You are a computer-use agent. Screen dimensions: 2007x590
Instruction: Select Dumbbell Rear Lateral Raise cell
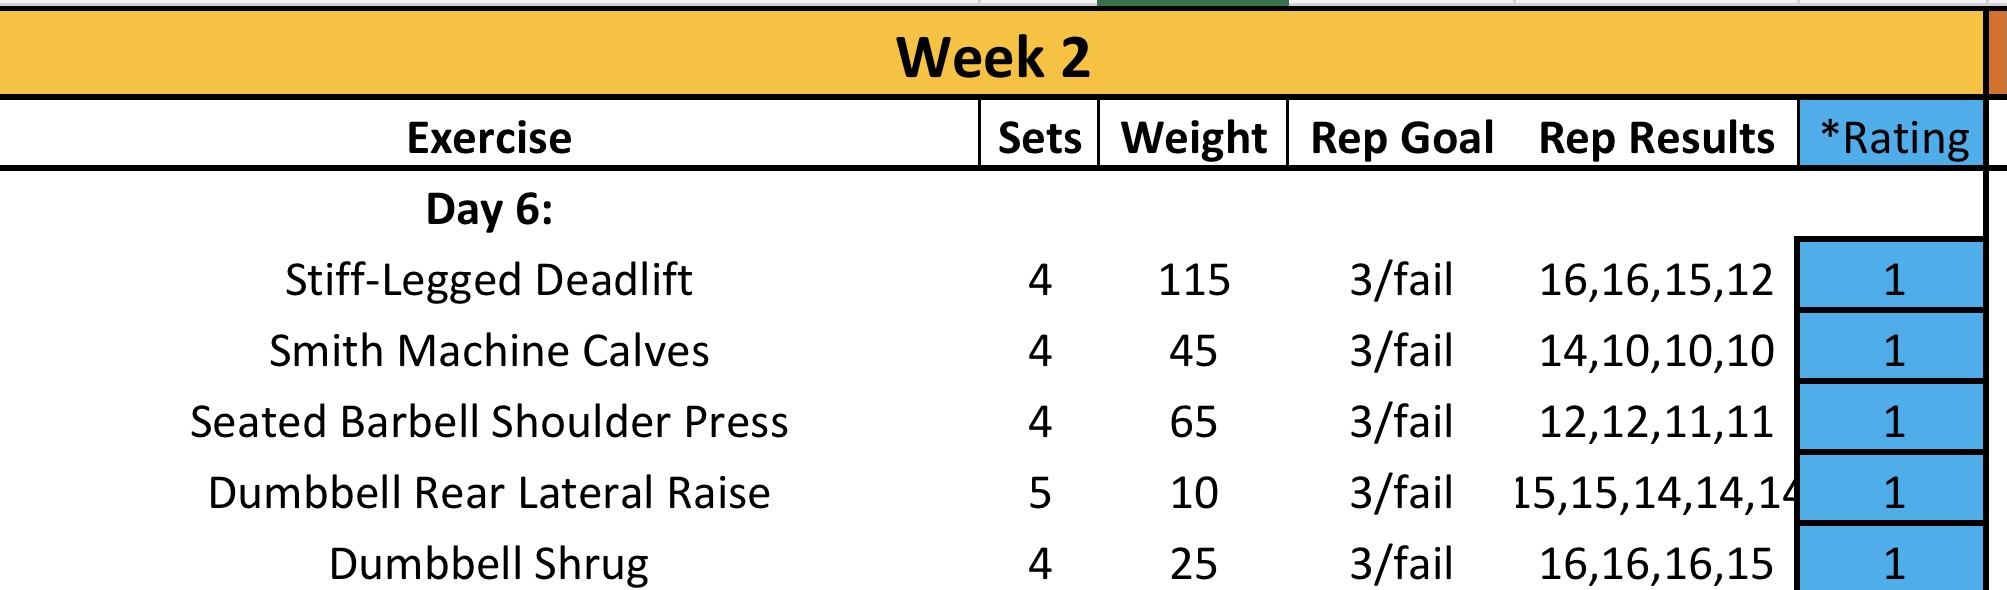point(489,493)
